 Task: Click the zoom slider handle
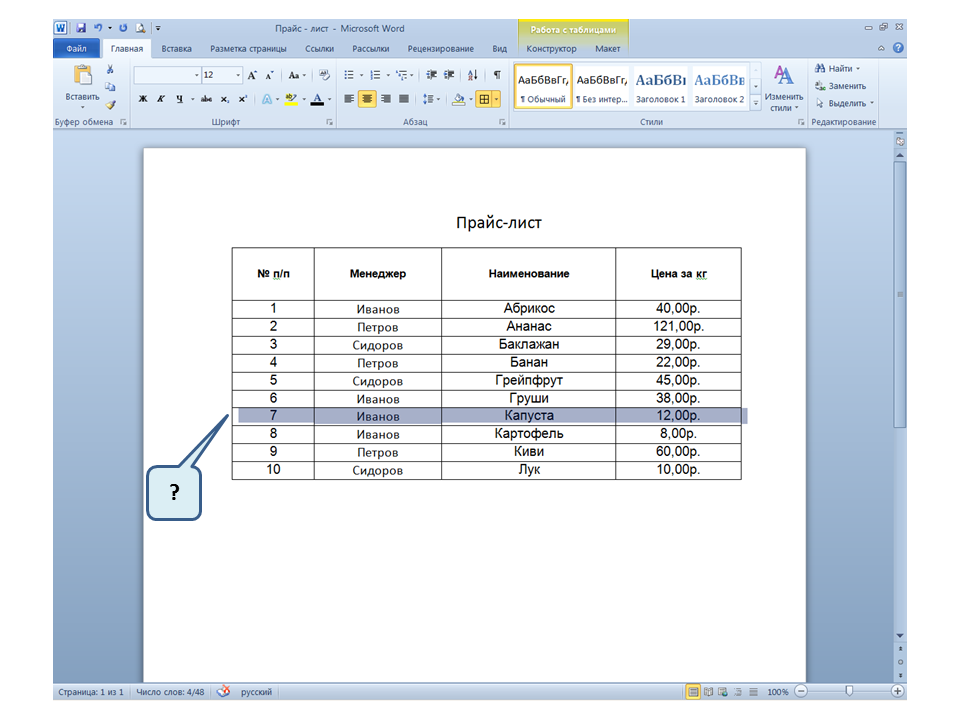[x=849, y=691]
